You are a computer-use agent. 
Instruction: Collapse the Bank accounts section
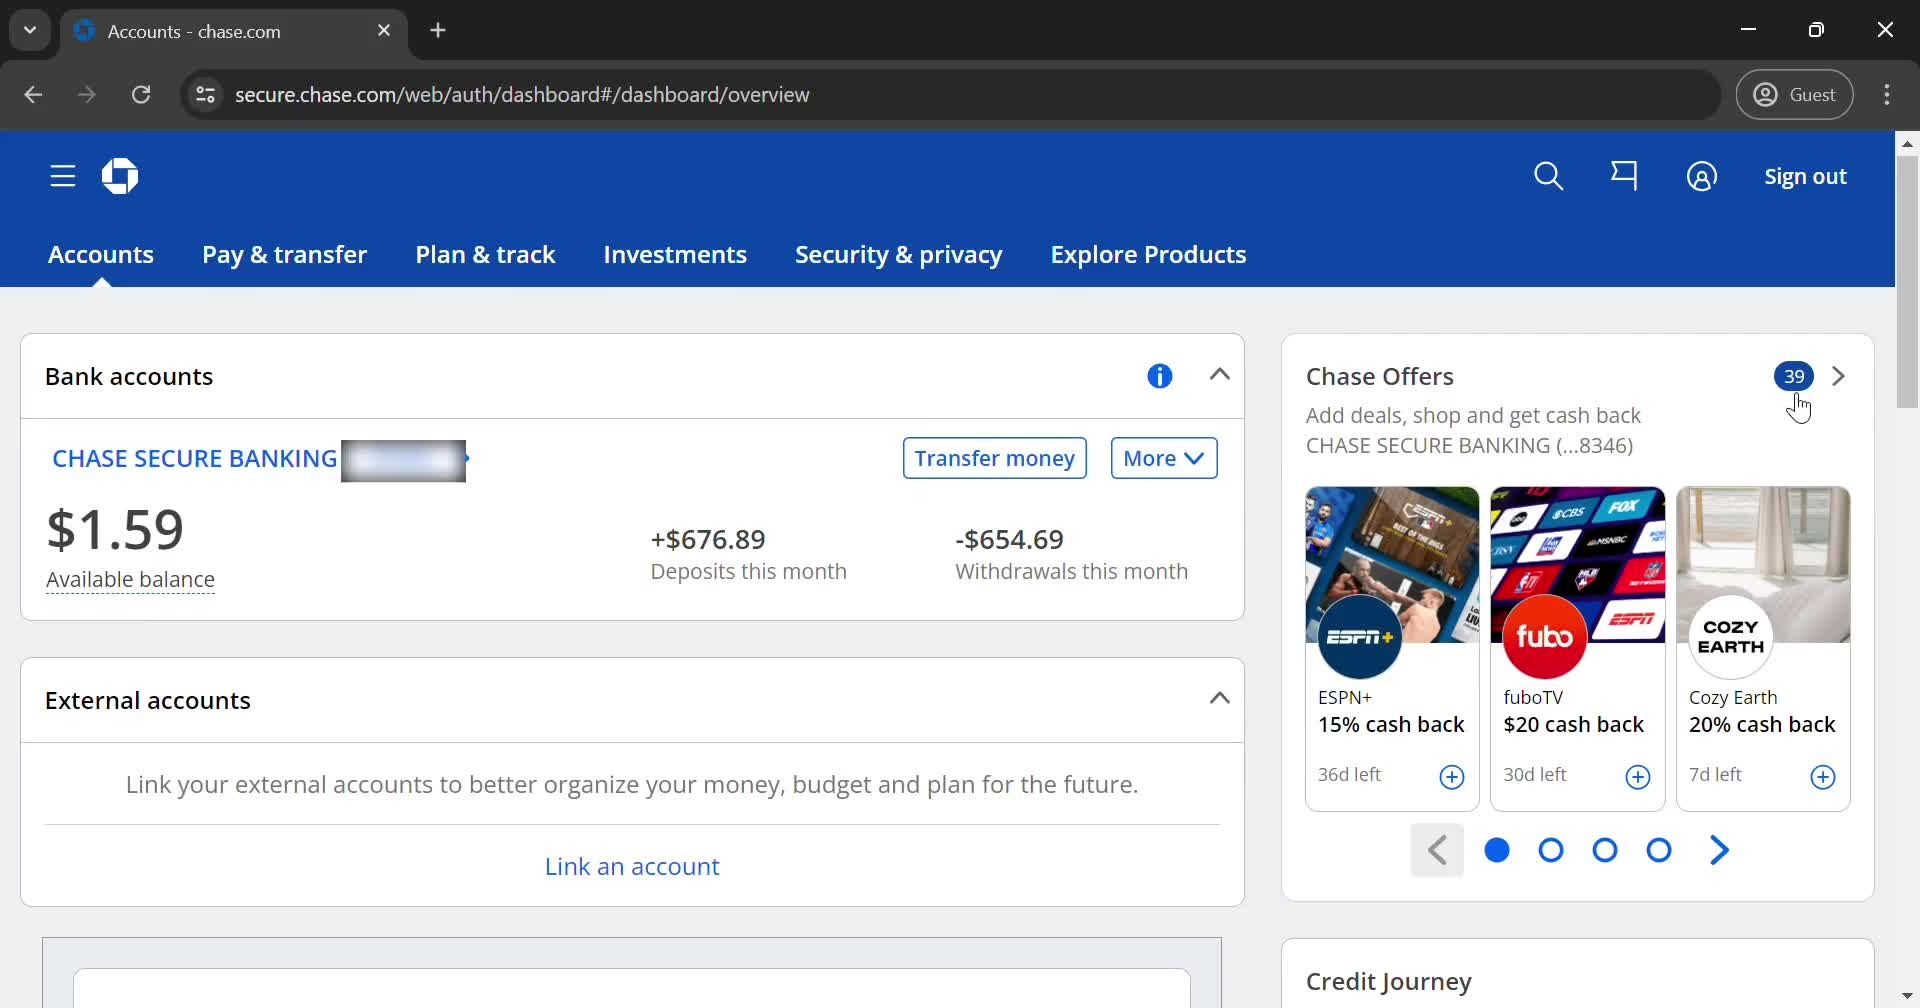pyautogui.click(x=1219, y=373)
